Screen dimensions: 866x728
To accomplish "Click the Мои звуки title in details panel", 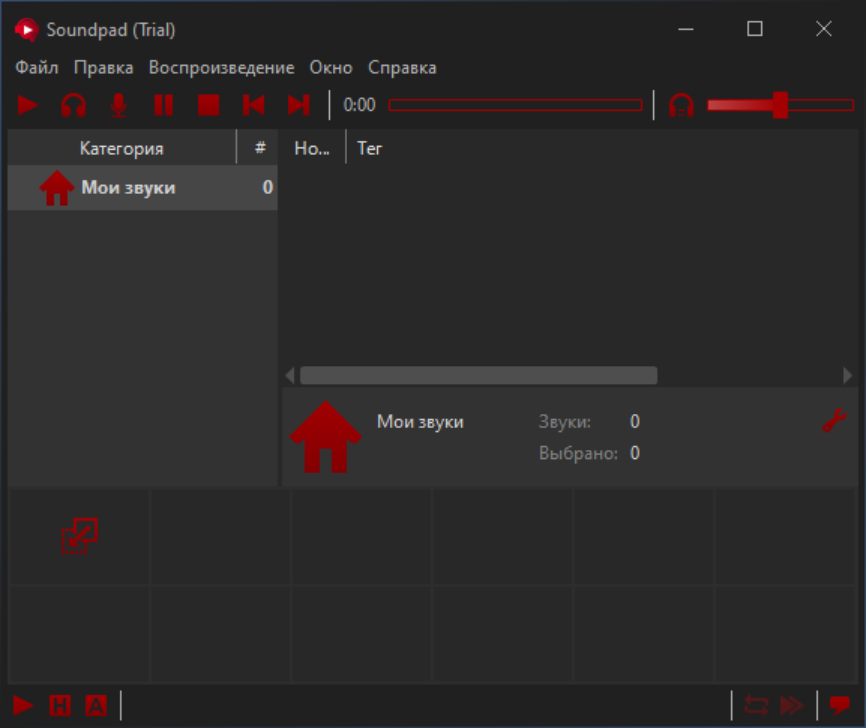I will (x=420, y=421).
